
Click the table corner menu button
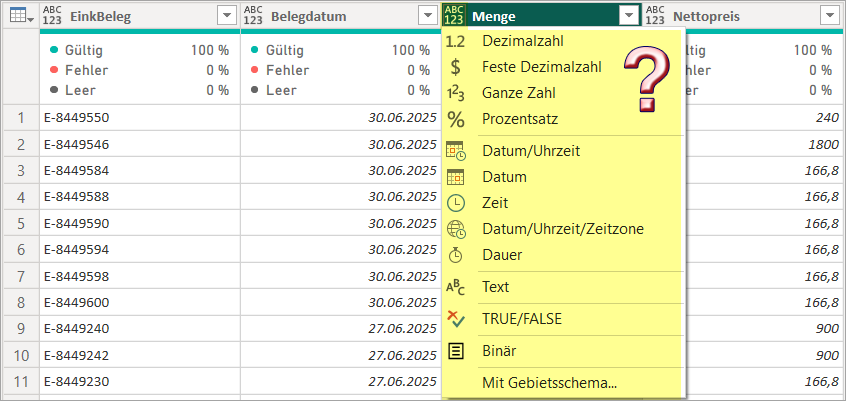coord(20,16)
